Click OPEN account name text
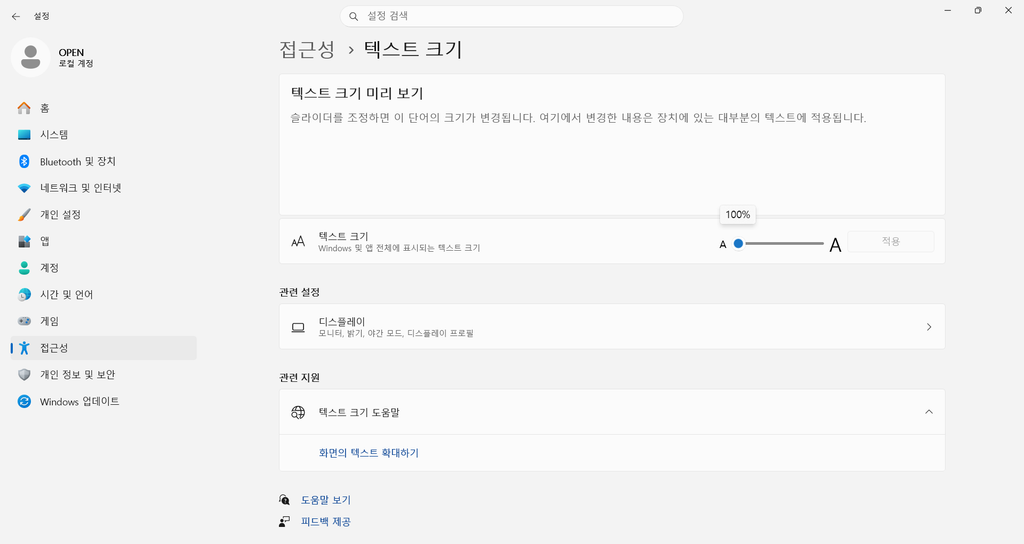This screenshot has width=1024, height=544. point(71,52)
